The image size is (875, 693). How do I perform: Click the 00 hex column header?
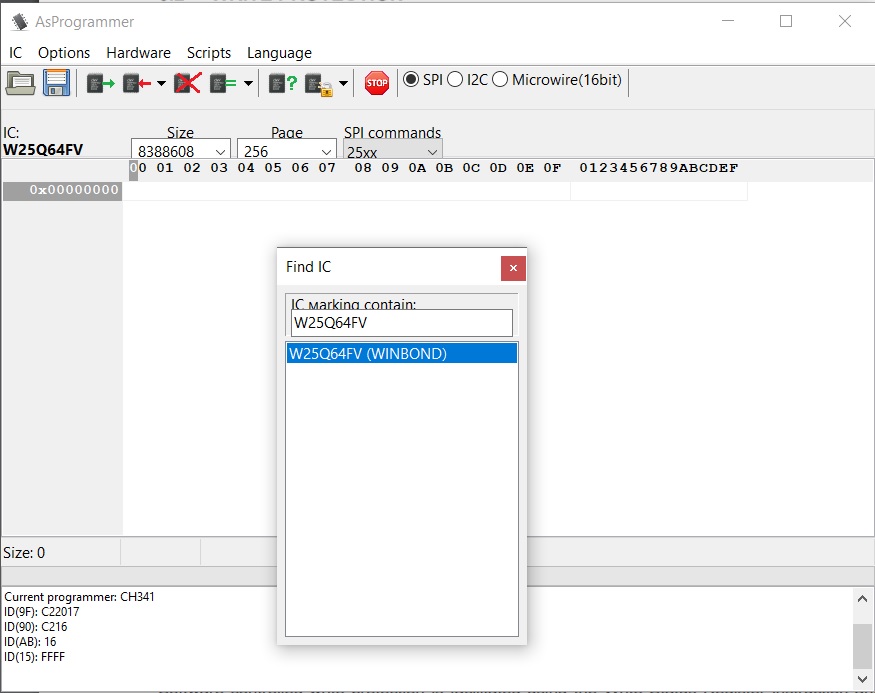pyautogui.click(x=138, y=168)
